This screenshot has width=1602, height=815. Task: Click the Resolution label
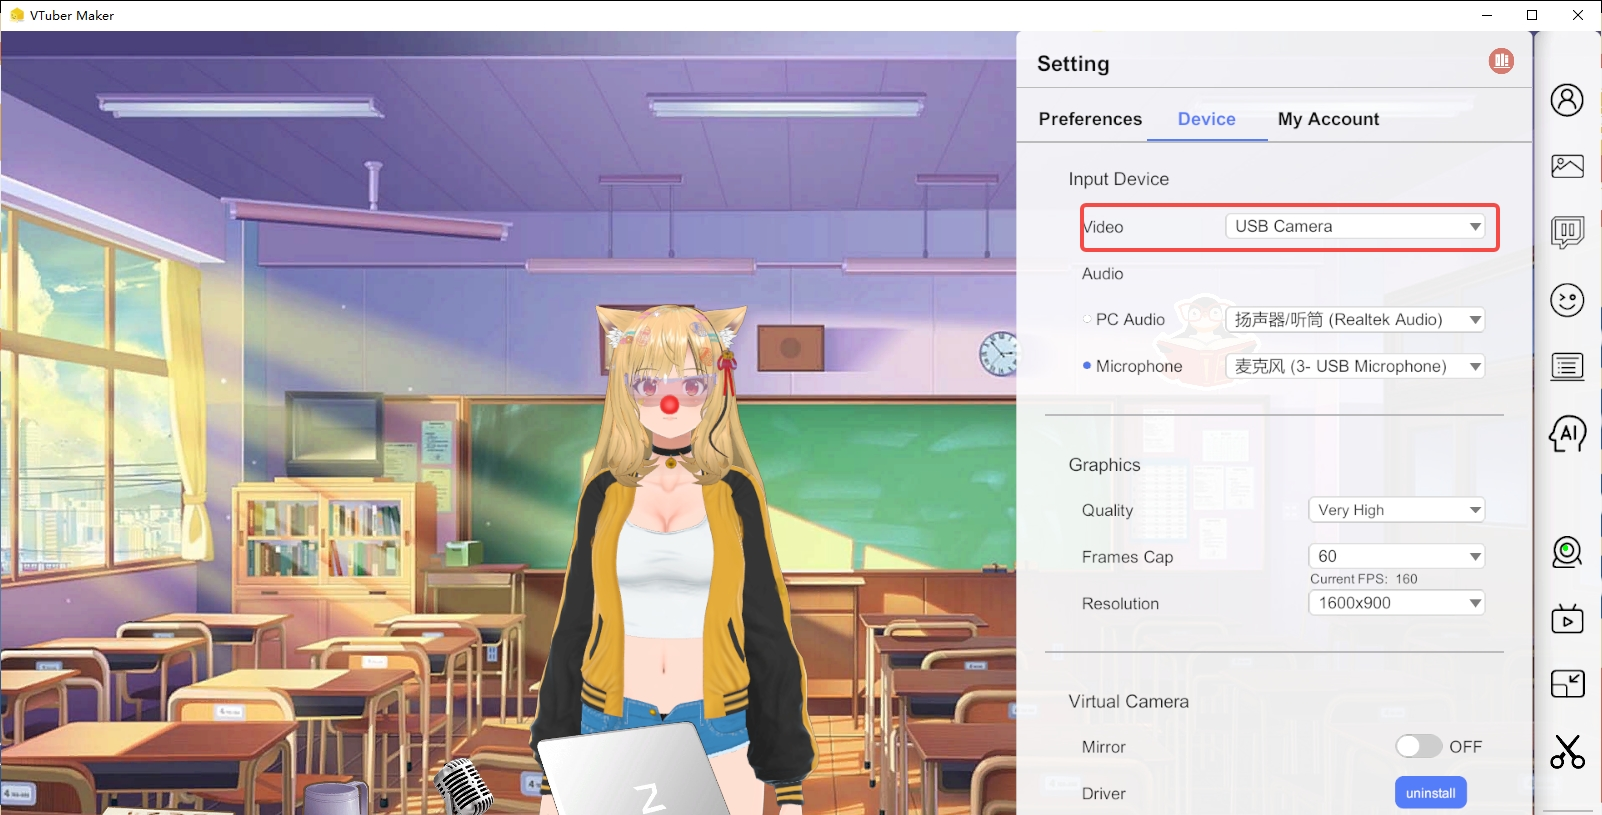pos(1121,604)
